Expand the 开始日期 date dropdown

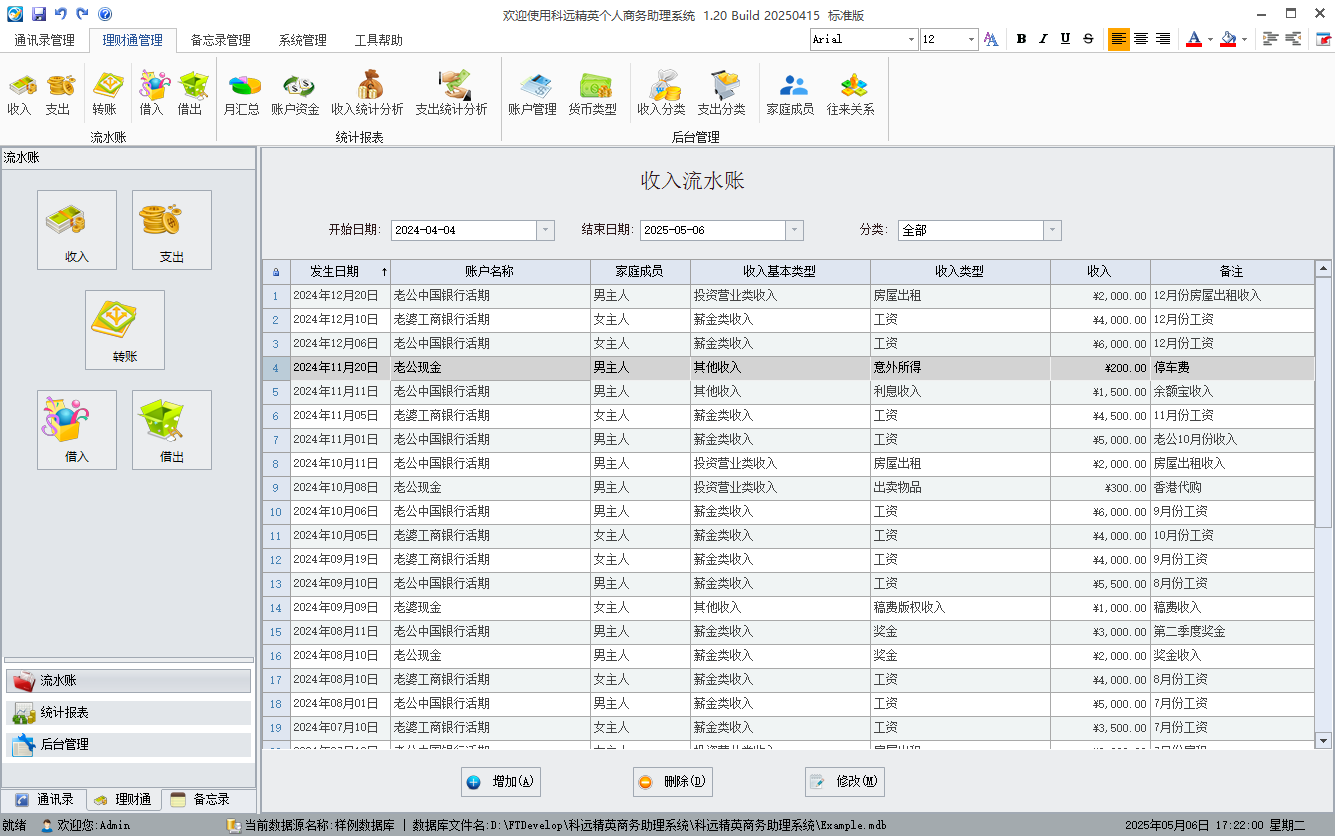pyautogui.click(x=545, y=230)
